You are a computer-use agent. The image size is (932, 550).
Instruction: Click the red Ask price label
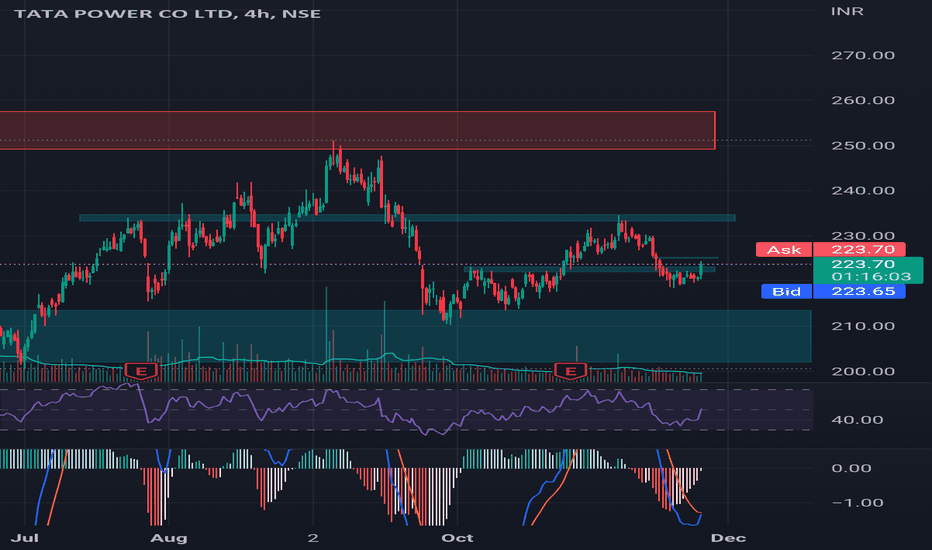830,250
